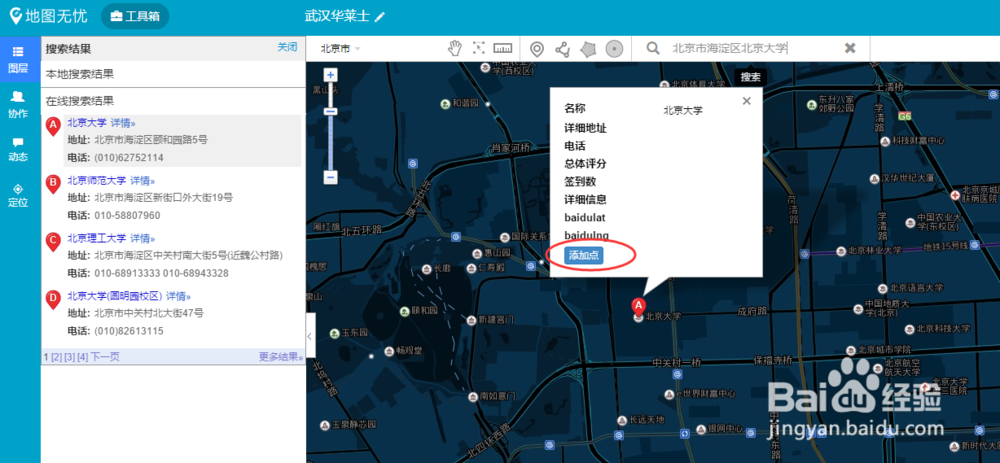Click the map zoom slider handle
1000x463 pixels.
click(330, 112)
